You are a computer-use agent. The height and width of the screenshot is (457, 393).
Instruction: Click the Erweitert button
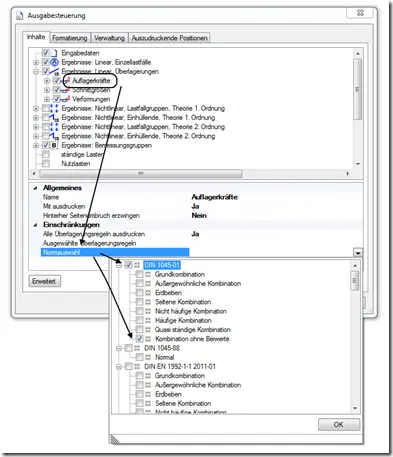(44, 281)
